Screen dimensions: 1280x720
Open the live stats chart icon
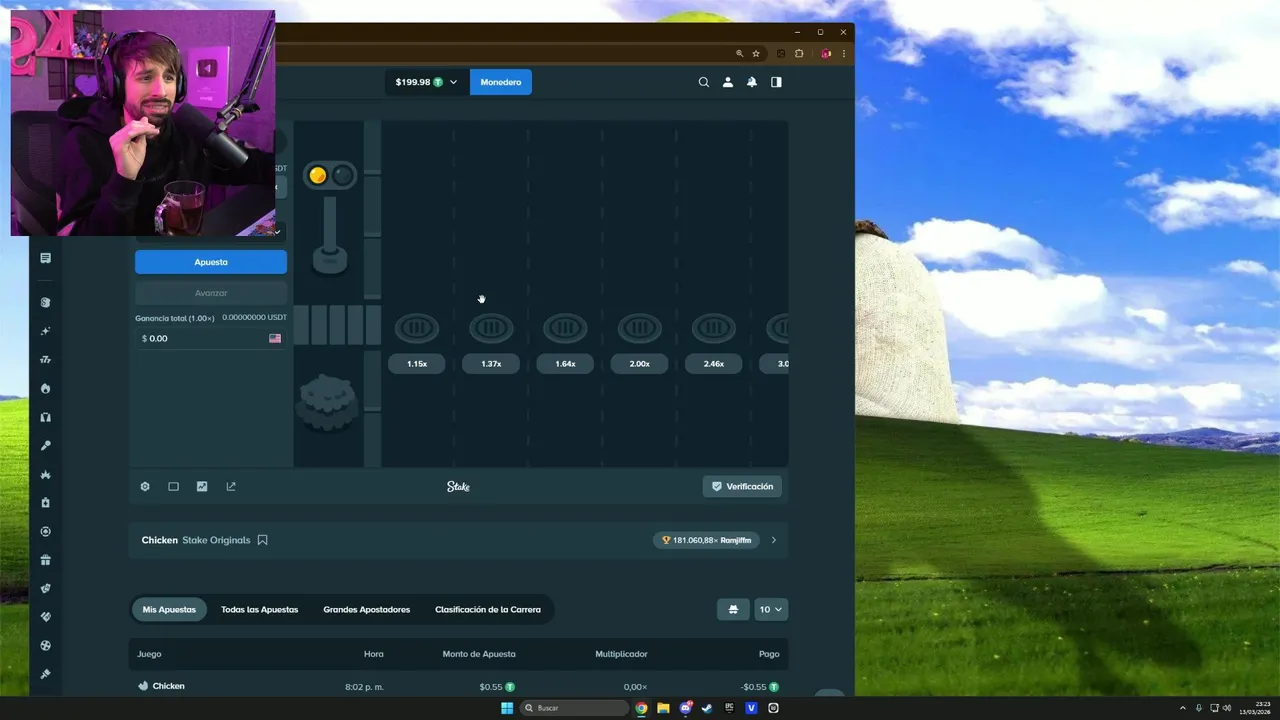[202, 486]
